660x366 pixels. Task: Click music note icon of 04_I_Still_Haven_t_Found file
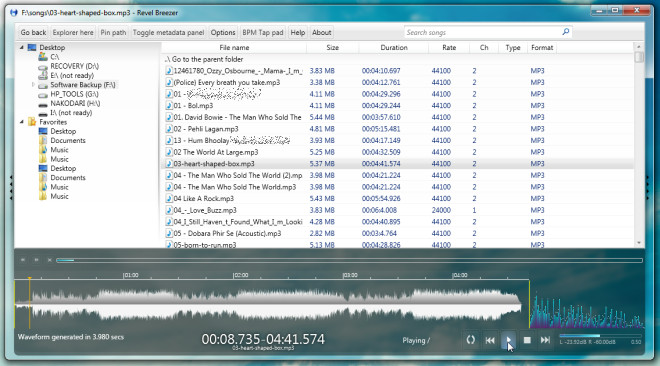click(x=168, y=222)
